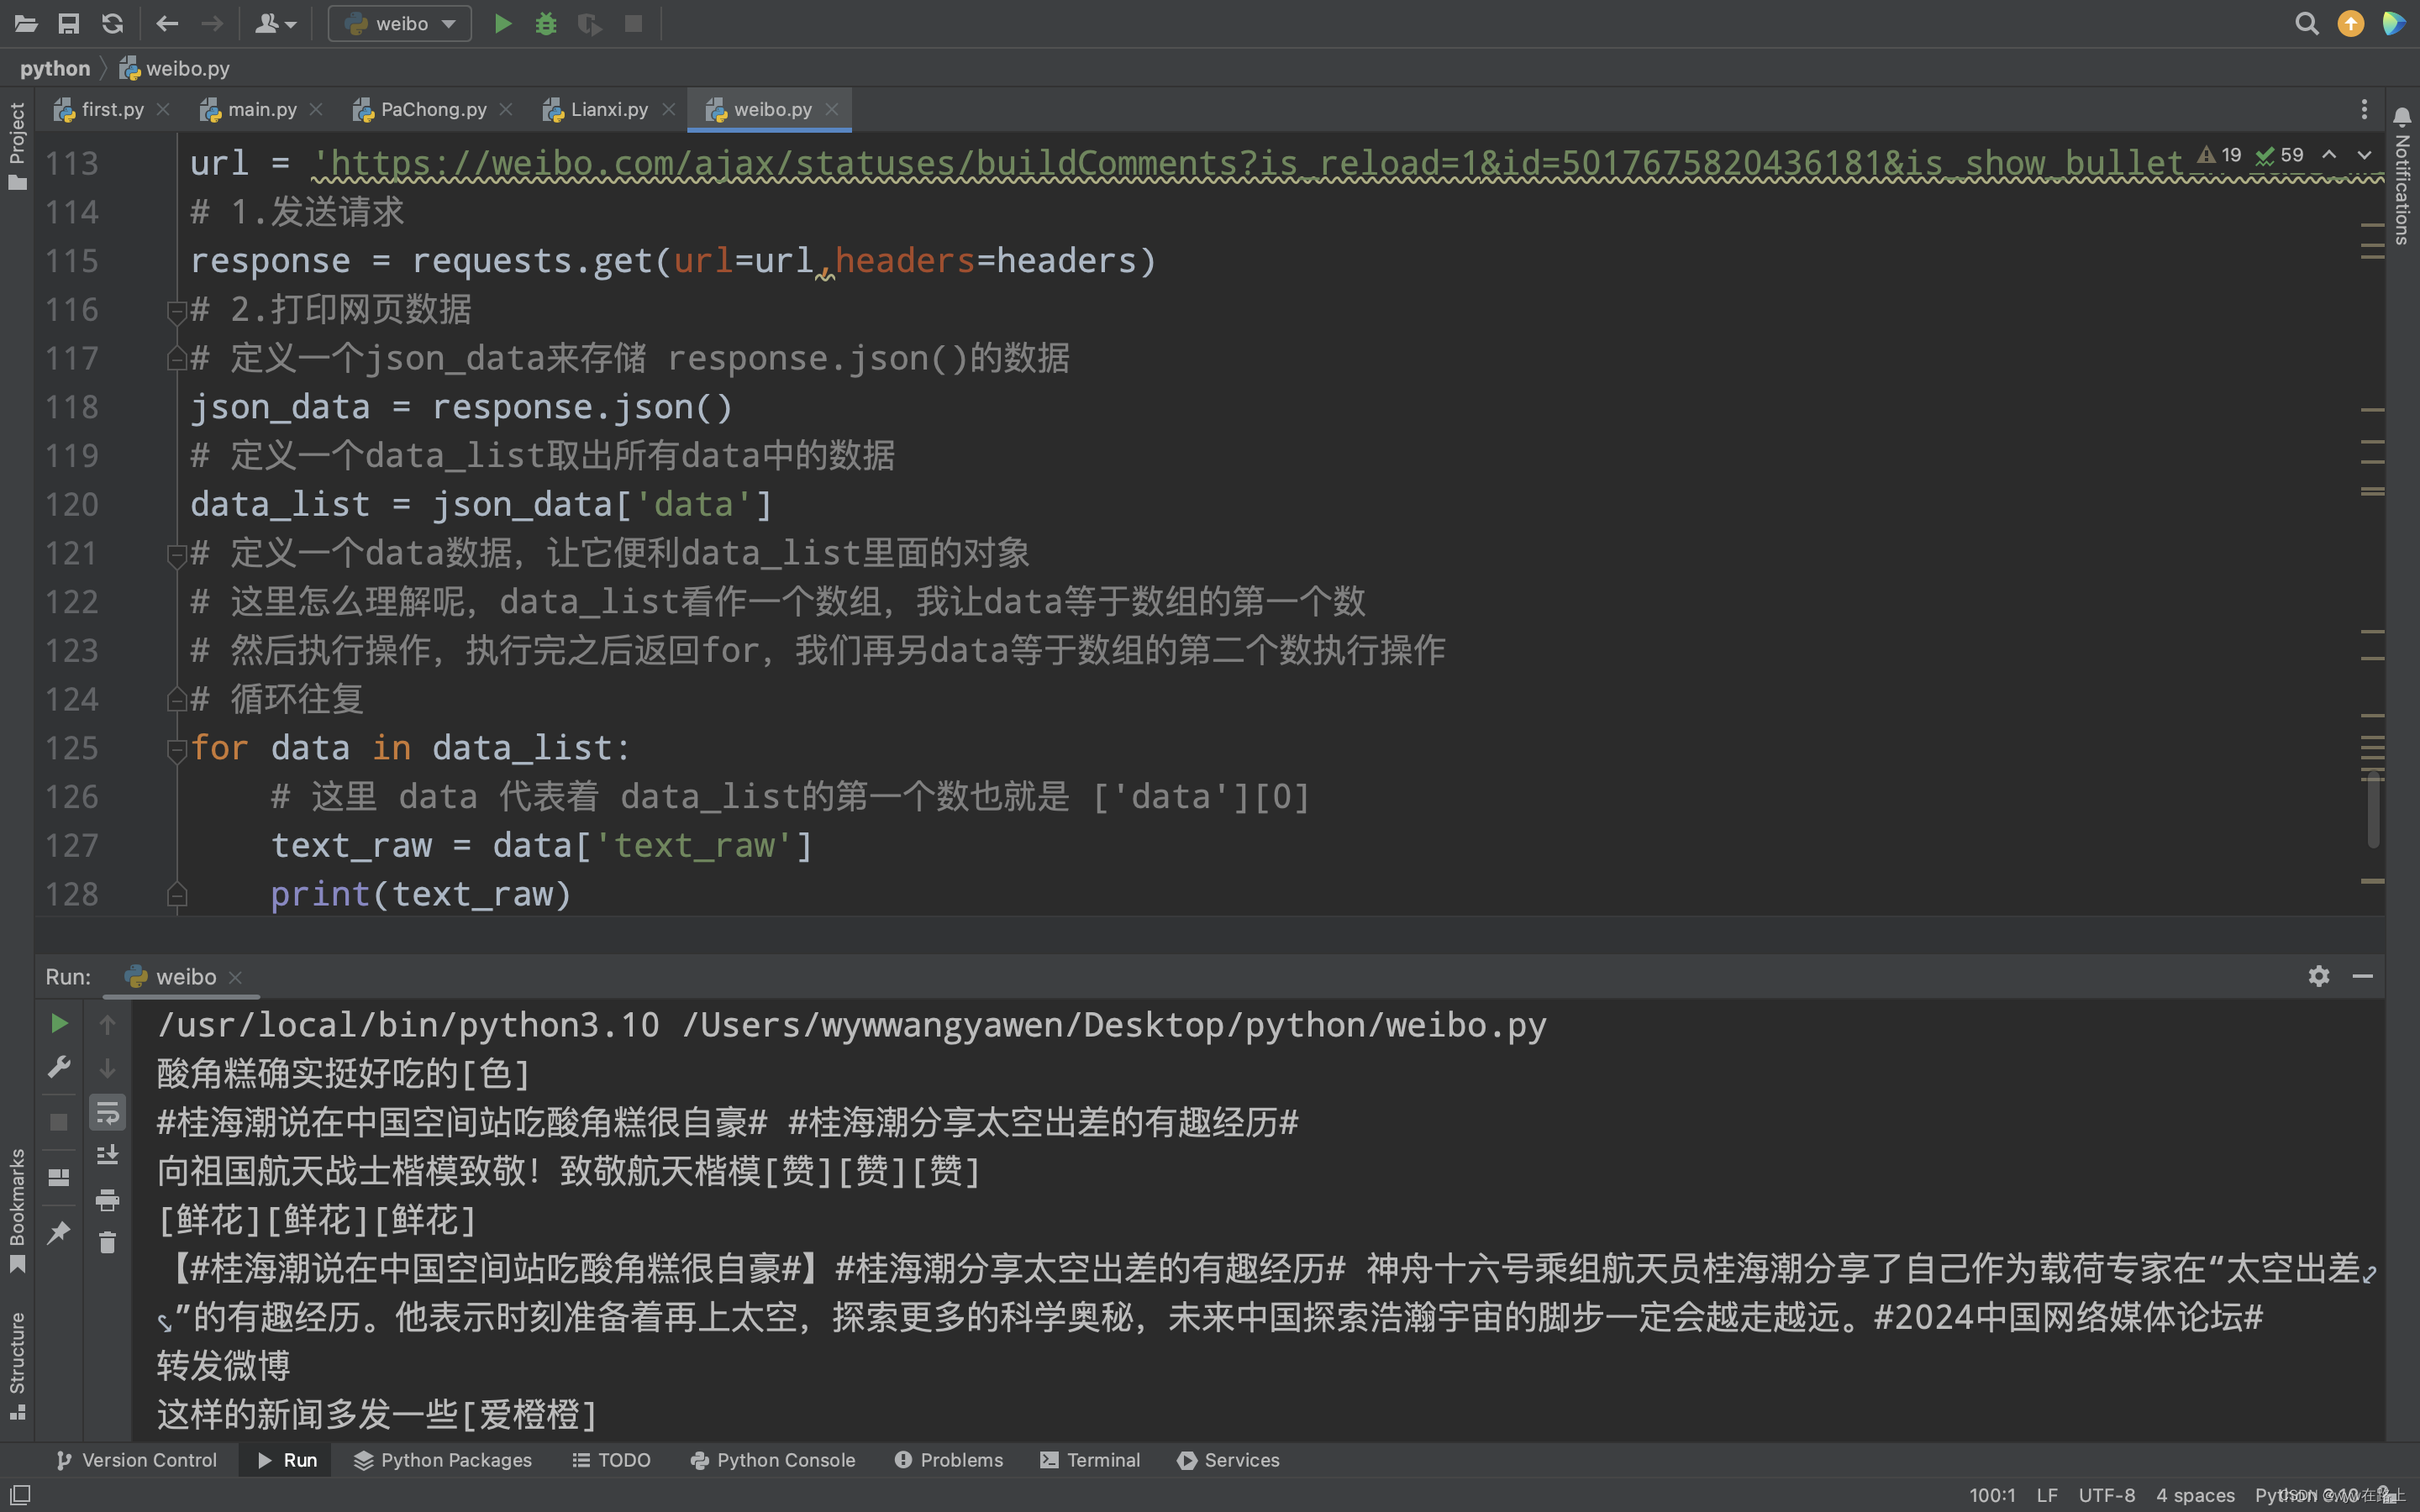The image size is (2420, 1512).
Task: Open the user account dropdown in toolbar
Action: coord(275,23)
